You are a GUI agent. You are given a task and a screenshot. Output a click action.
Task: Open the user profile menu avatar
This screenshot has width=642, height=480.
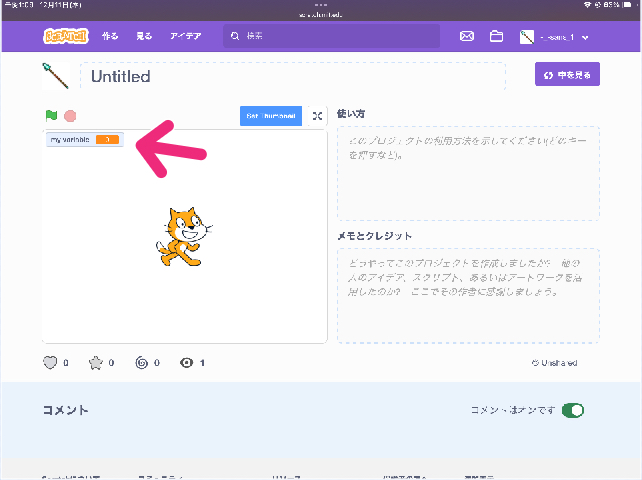tap(527, 37)
